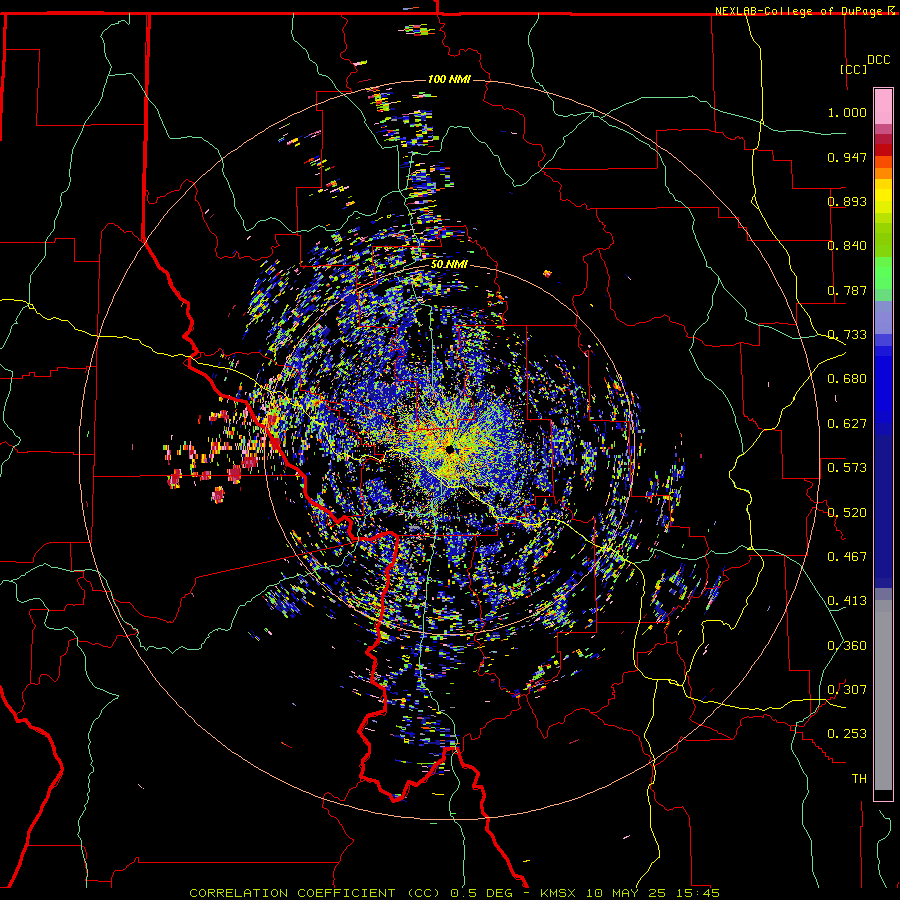Click the 10 MAY 25 date text

click(x=626, y=893)
